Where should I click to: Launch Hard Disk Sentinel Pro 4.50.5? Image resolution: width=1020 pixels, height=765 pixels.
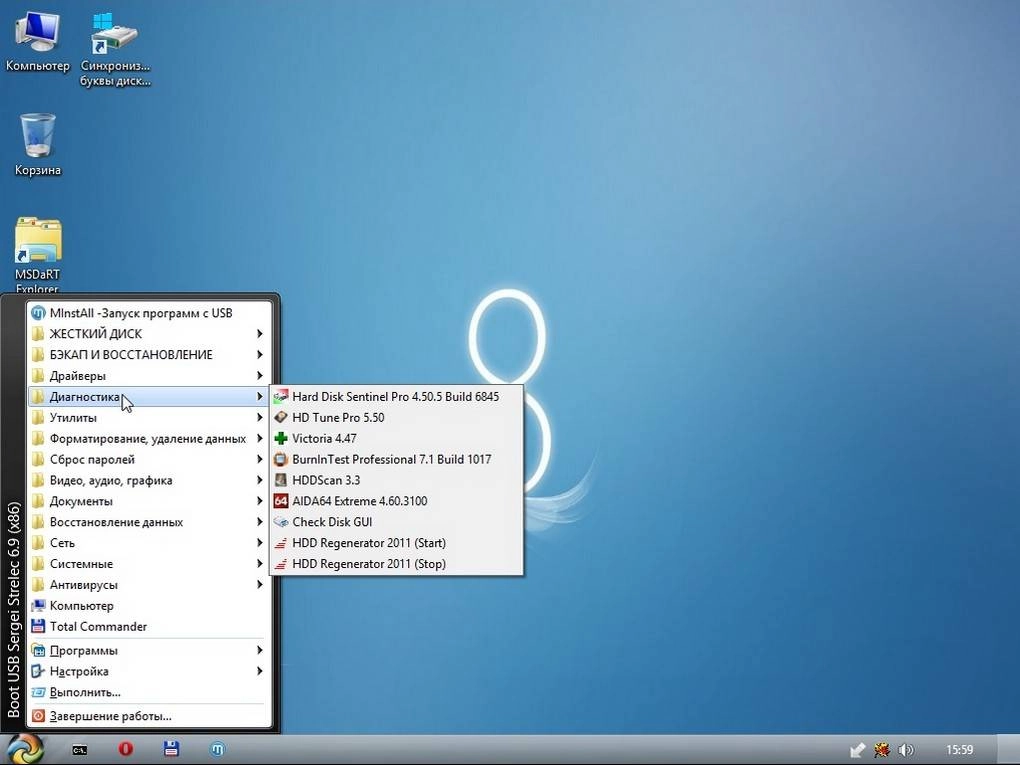[x=396, y=397]
